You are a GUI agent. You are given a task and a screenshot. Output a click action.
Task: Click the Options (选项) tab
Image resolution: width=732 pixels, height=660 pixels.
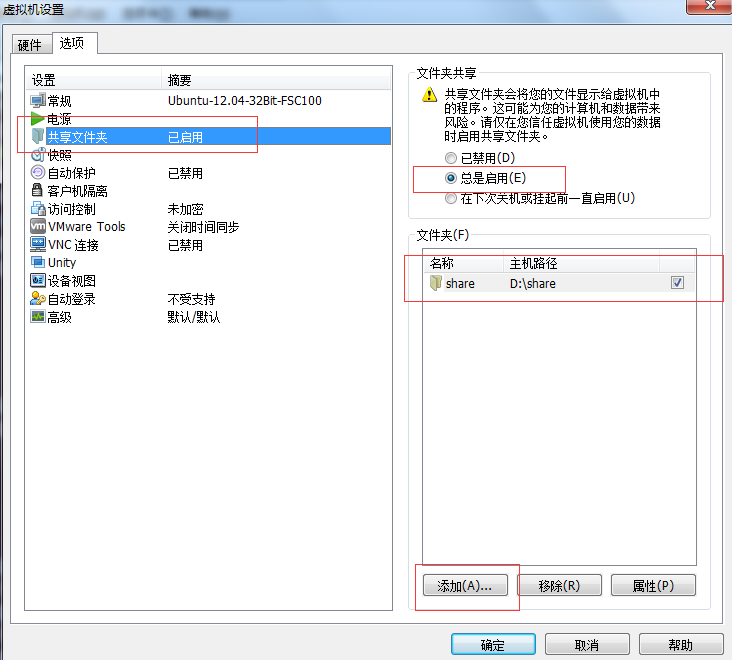coord(72,44)
